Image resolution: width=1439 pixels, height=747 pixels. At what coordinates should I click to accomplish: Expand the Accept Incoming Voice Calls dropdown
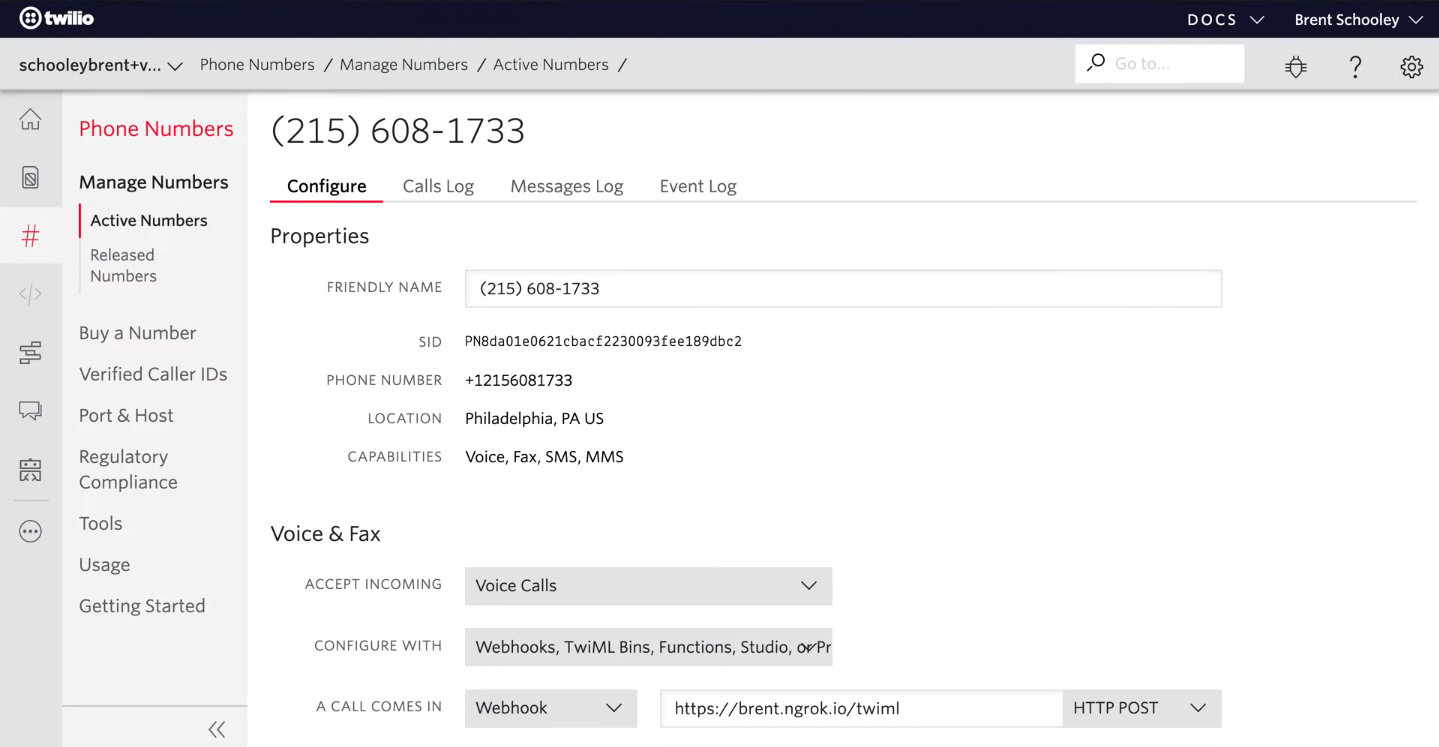pos(648,586)
